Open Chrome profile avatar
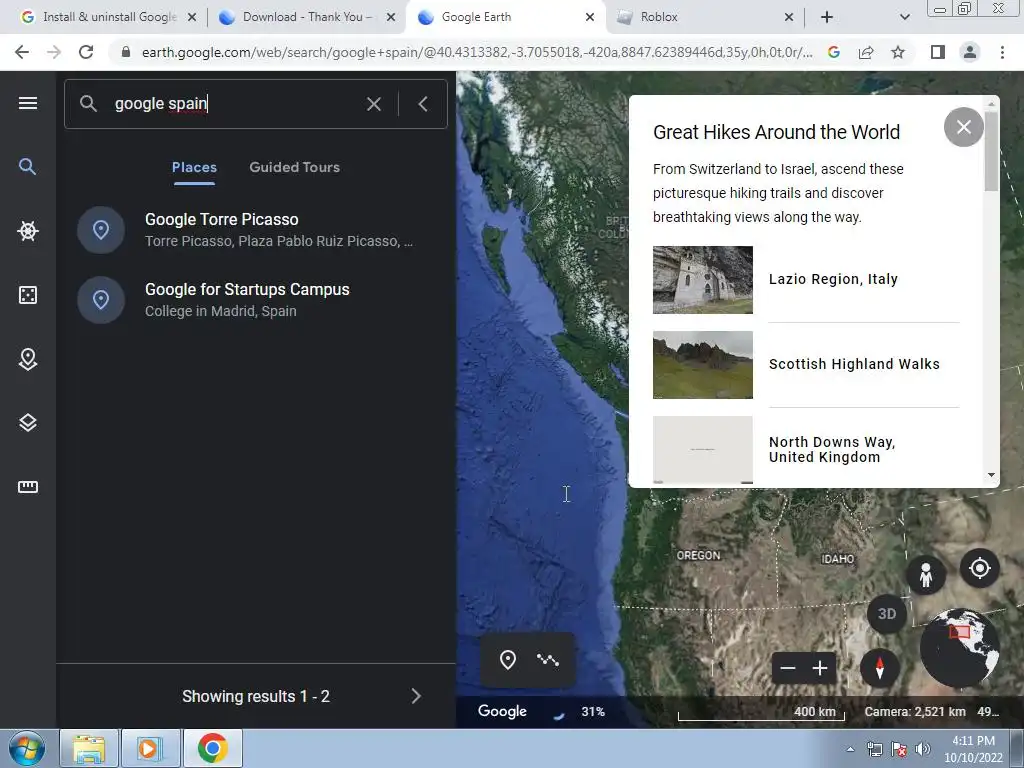1024x768 pixels. pyautogui.click(x=970, y=52)
